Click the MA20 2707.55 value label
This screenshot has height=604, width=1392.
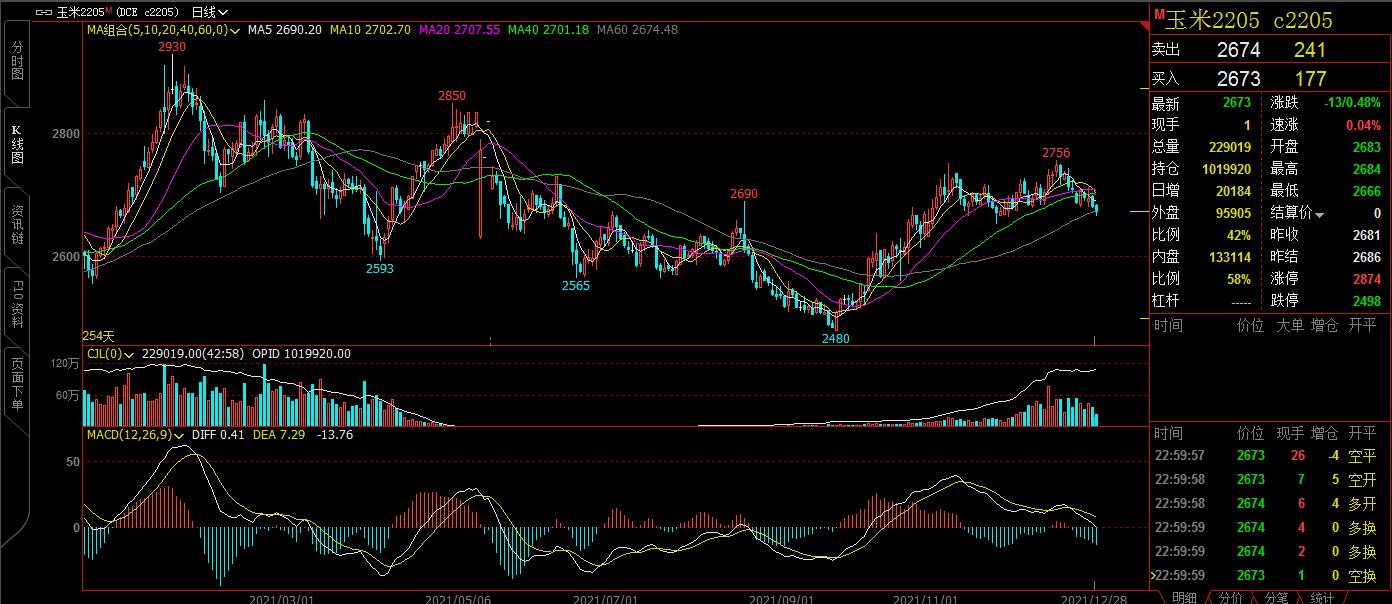click(x=458, y=30)
